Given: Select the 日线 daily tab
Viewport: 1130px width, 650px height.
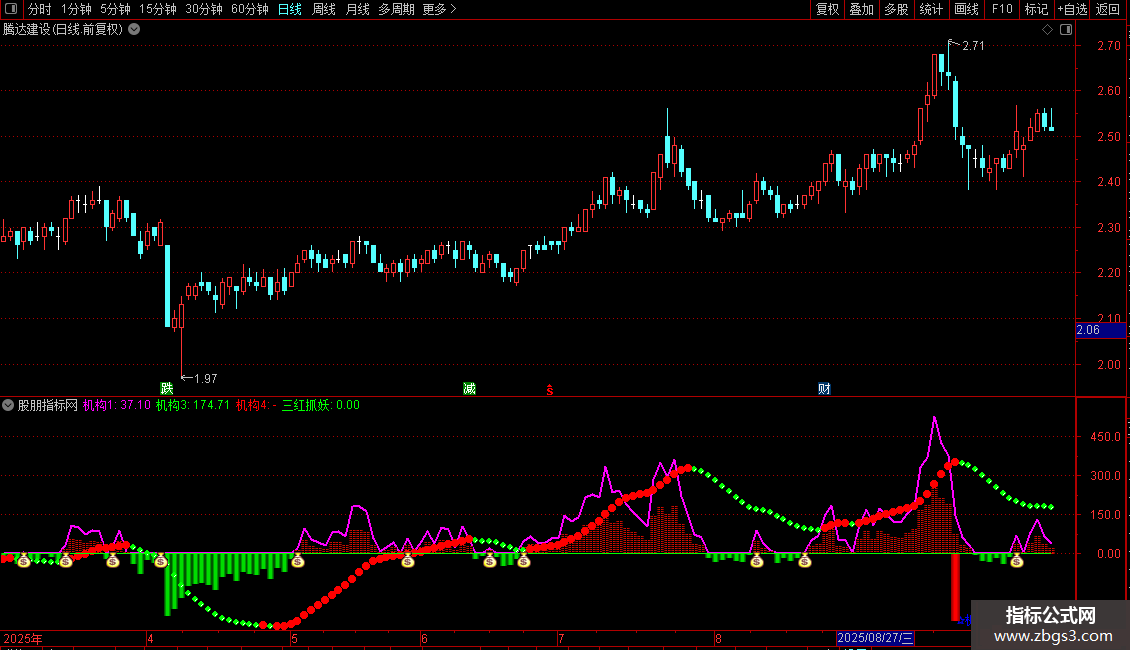Looking at the screenshot, I should (x=290, y=9).
